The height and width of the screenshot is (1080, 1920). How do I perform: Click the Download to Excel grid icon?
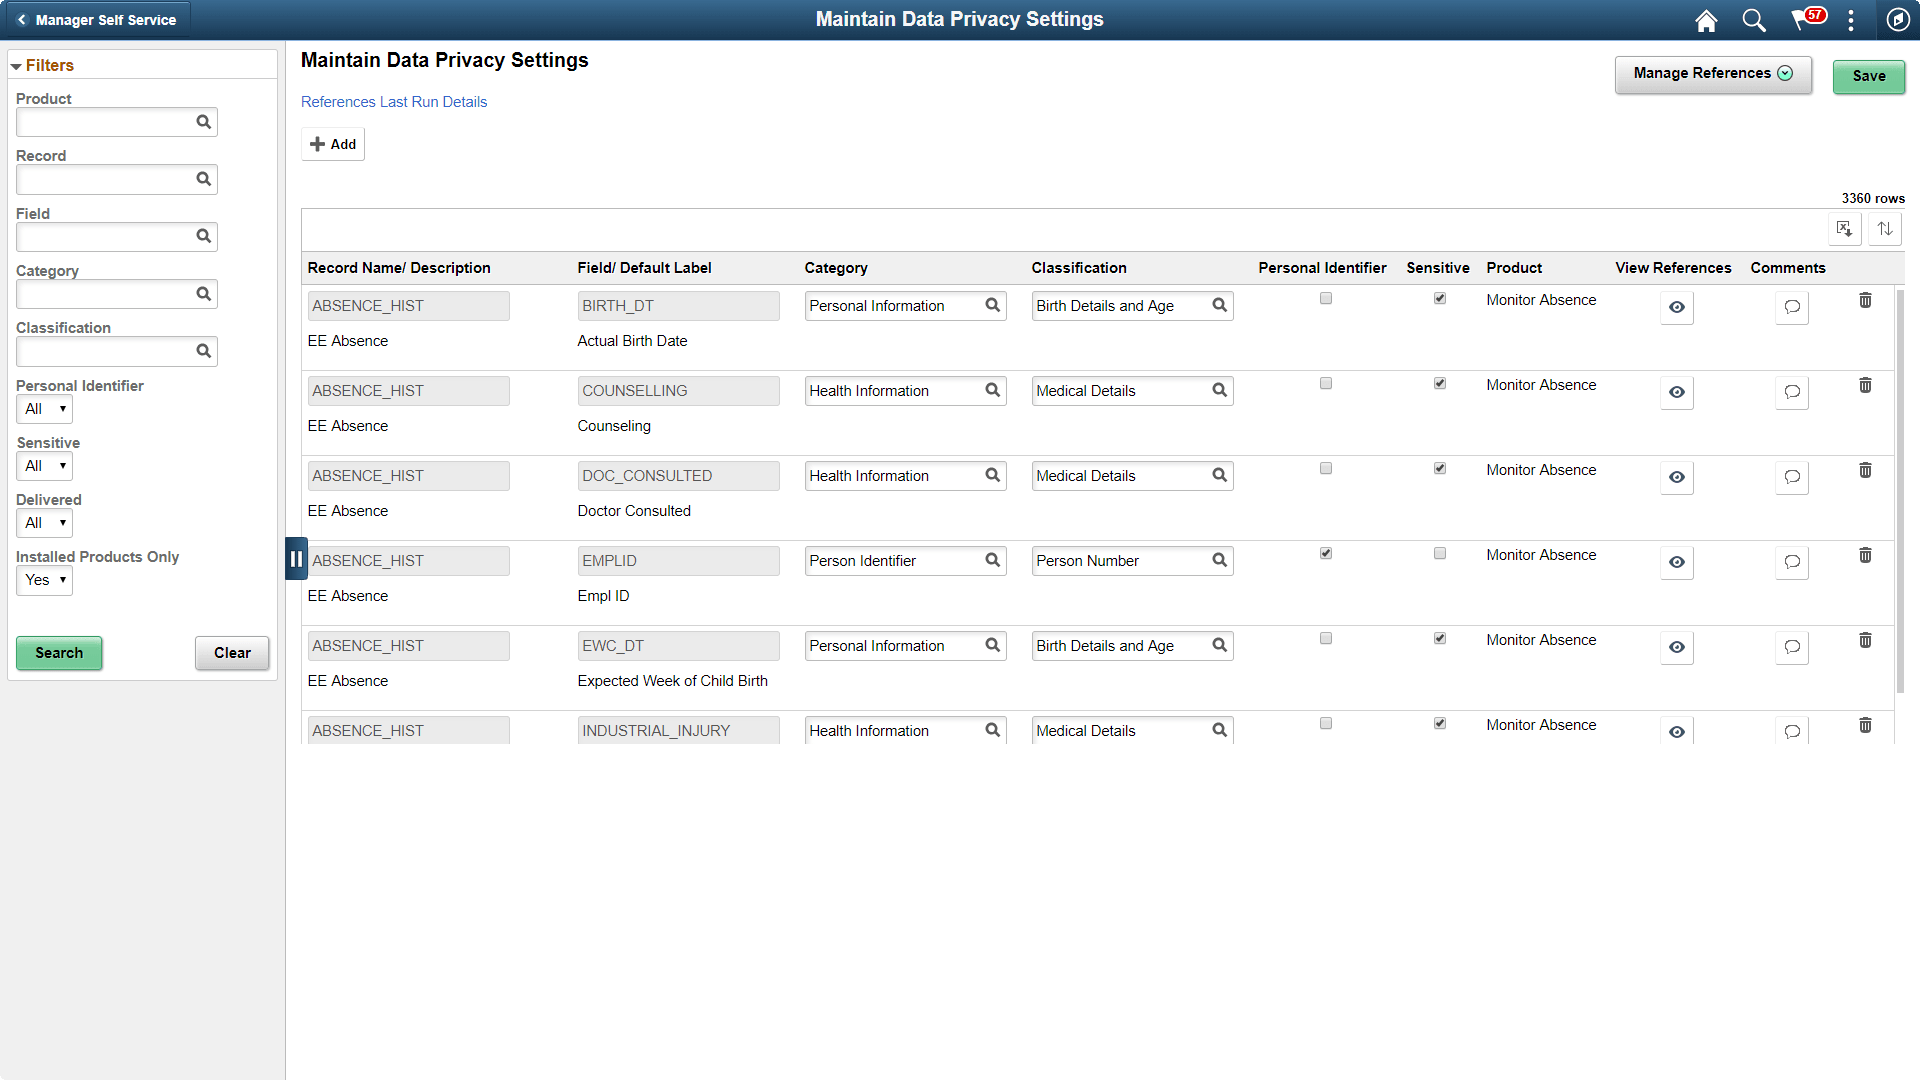pos(1845,229)
